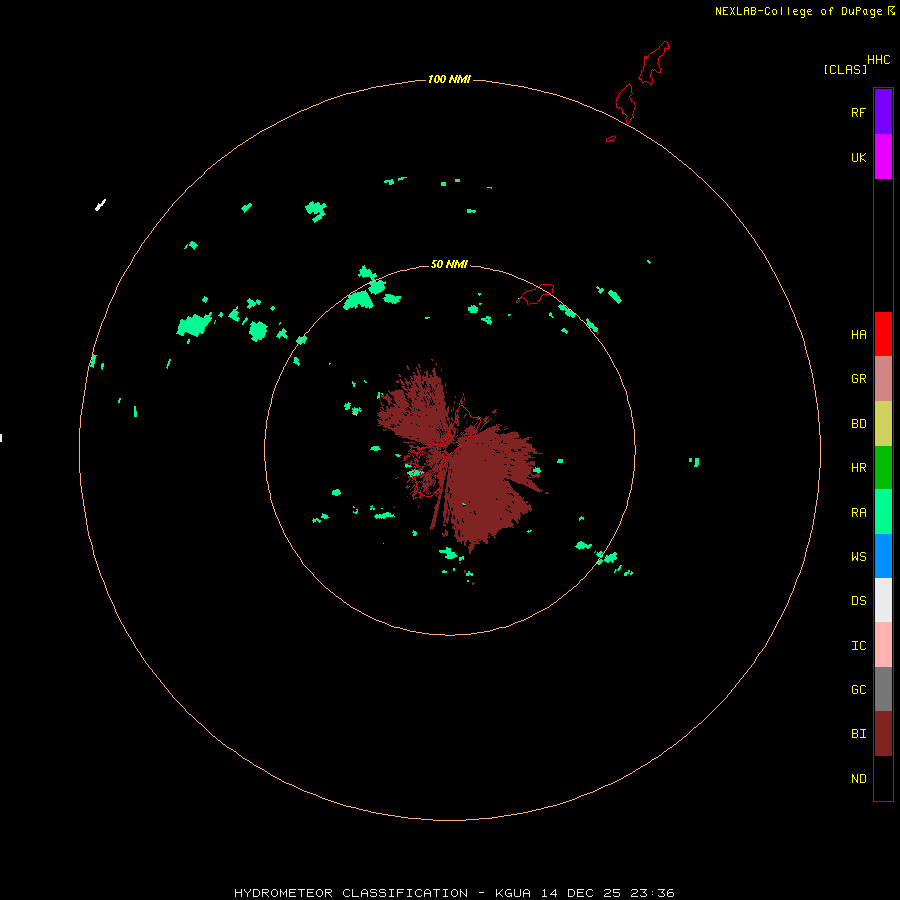
Task: Click the ND legend label
Action: pos(858,779)
